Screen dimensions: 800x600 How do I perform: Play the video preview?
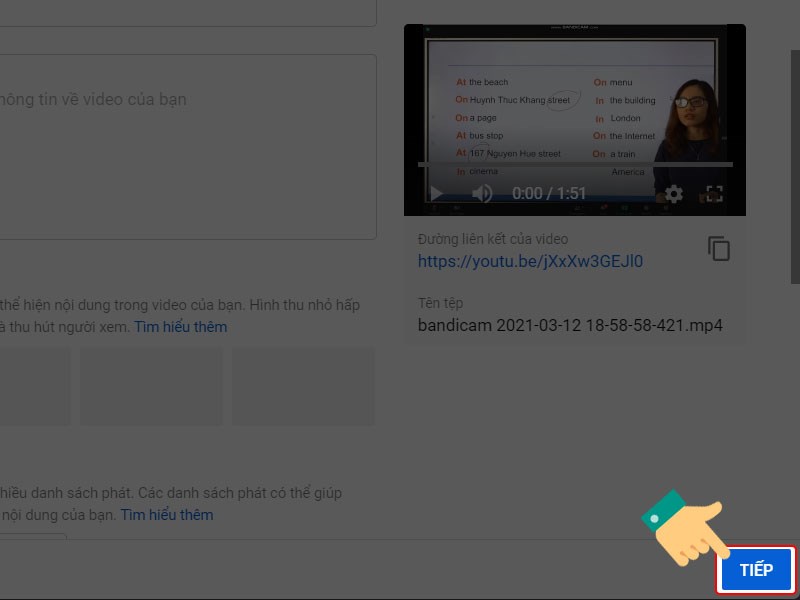(x=437, y=194)
